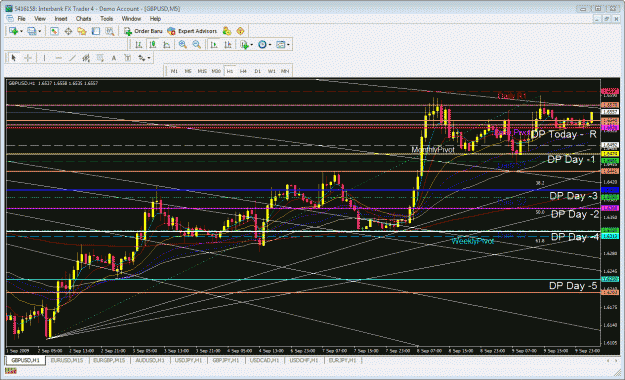Click the Order Baru button
Screen dimensions: 625x380
tap(143, 31)
